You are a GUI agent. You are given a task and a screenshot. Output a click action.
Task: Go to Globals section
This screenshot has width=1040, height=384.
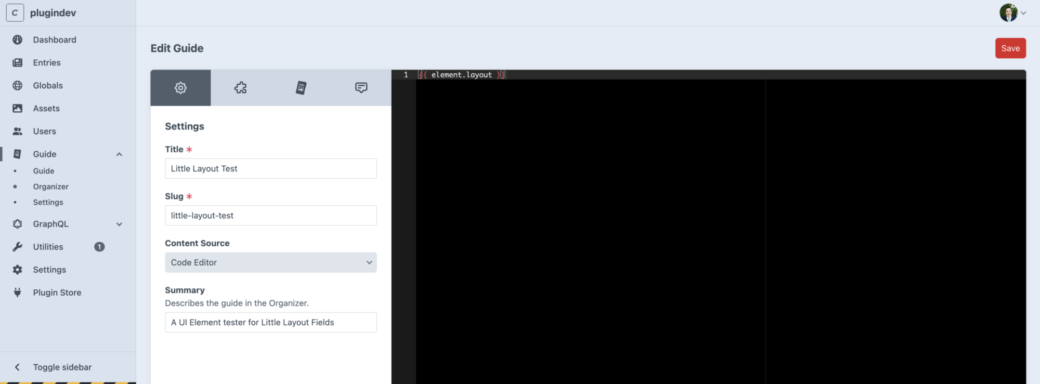pos(48,86)
